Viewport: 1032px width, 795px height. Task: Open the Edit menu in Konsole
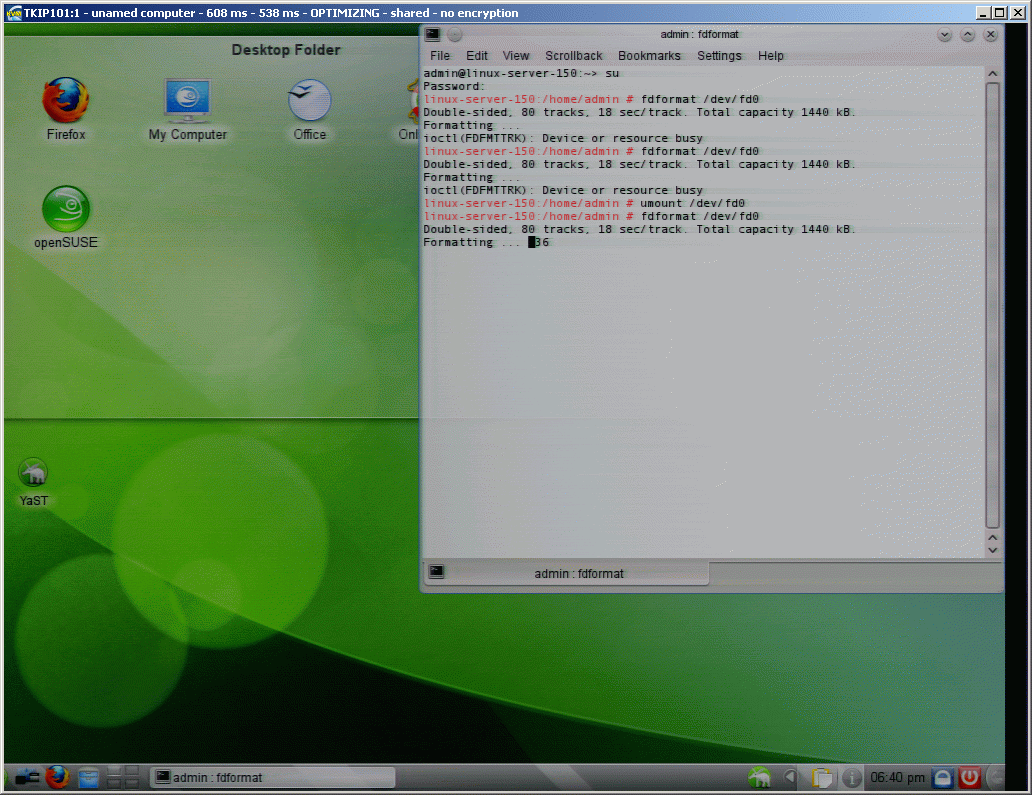coord(477,56)
